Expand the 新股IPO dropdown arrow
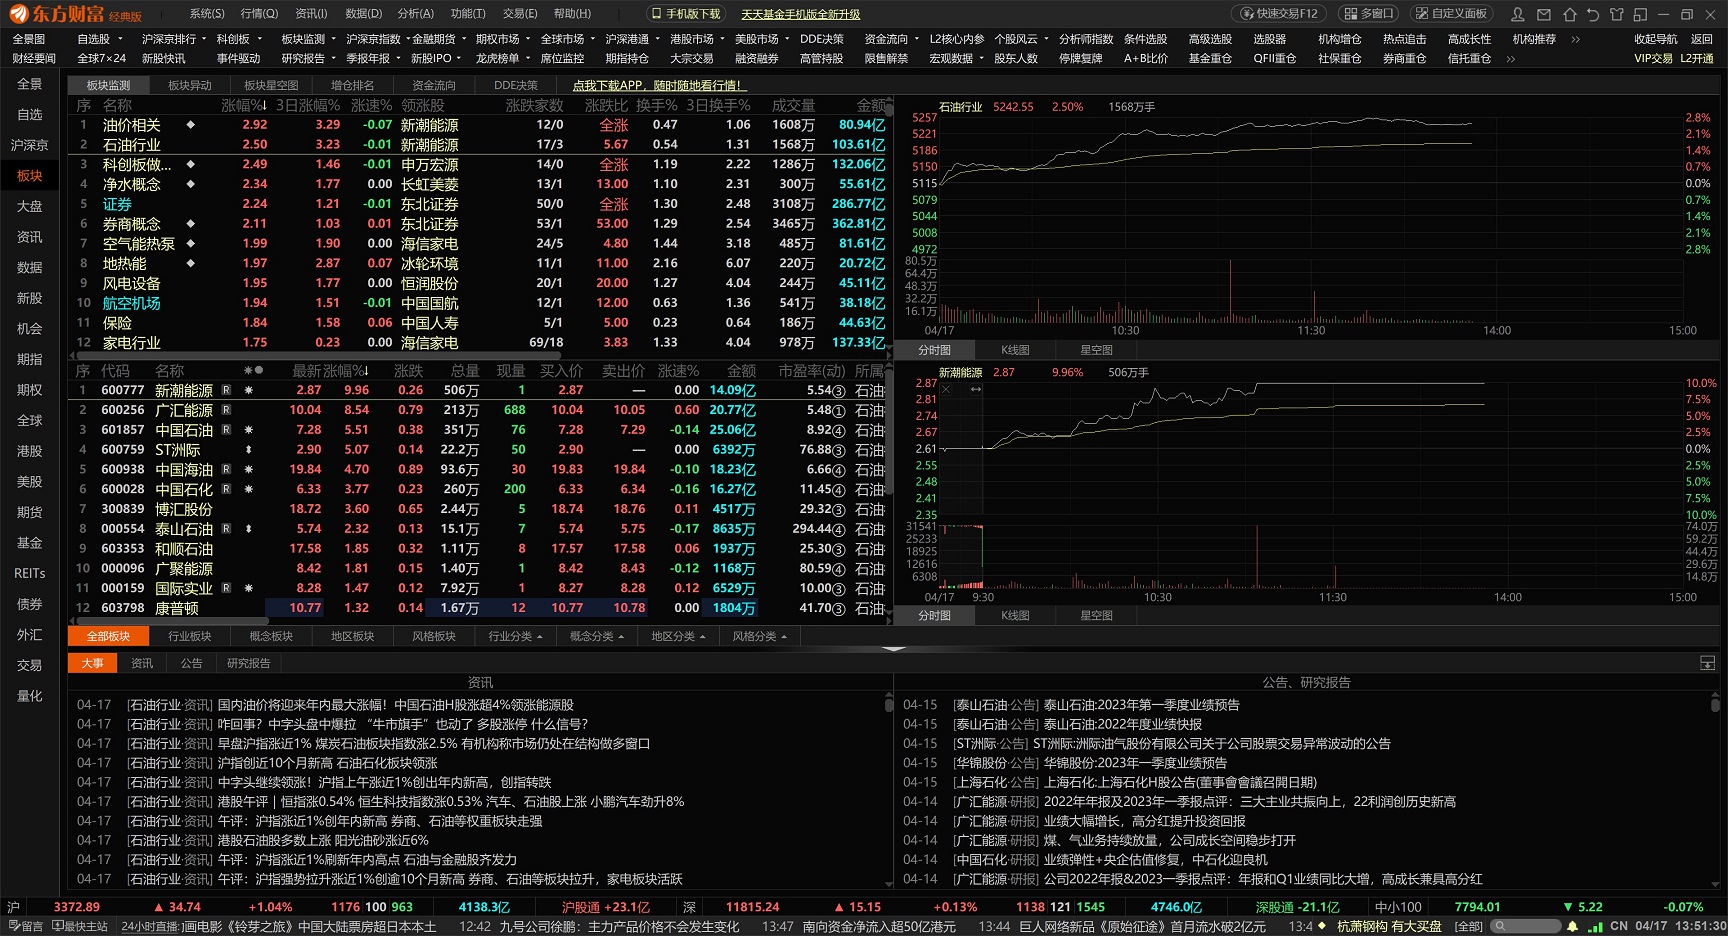 (459, 59)
